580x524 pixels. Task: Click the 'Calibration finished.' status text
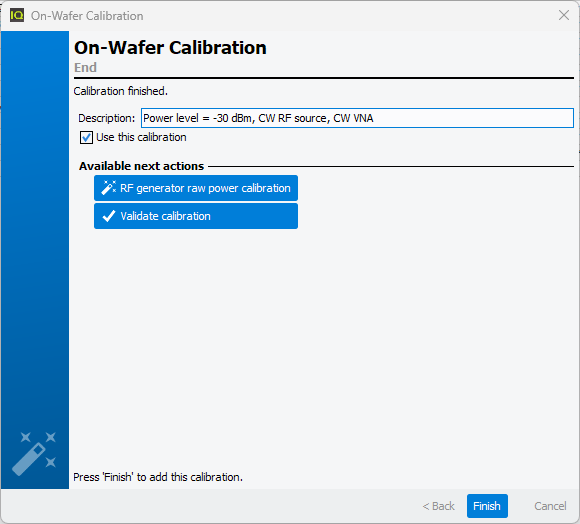point(121,91)
